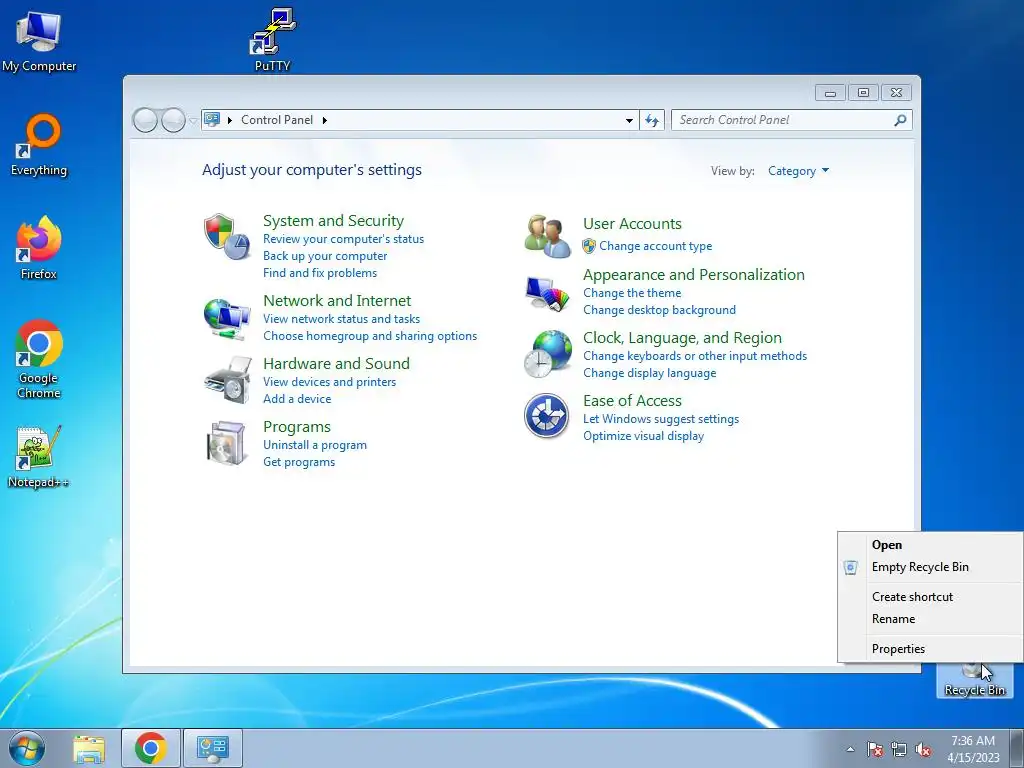Click Optimize visual display link
The image size is (1024, 768).
point(643,436)
